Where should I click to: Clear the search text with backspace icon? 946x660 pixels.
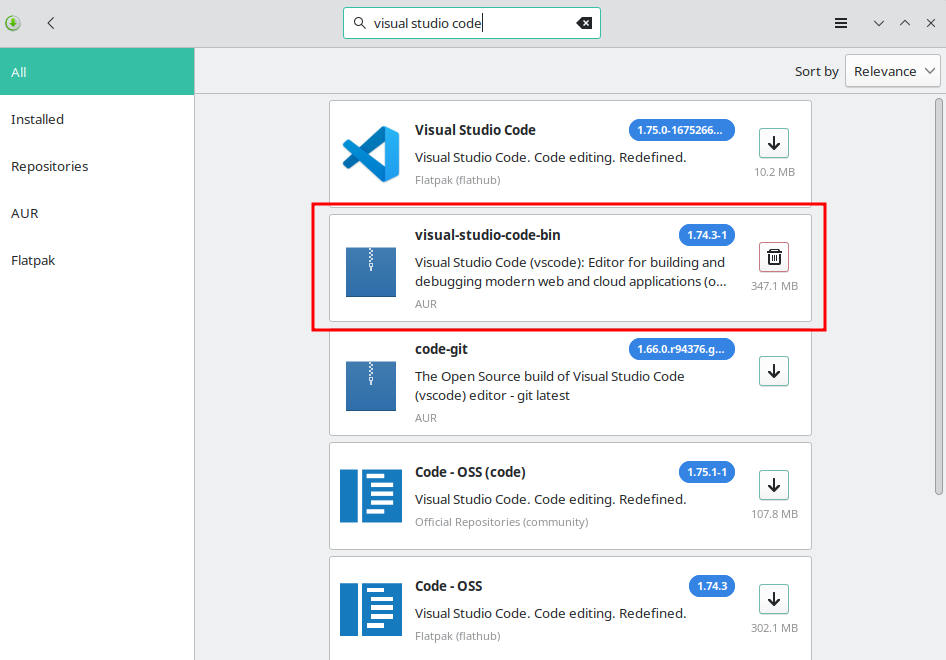click(584, 23)
